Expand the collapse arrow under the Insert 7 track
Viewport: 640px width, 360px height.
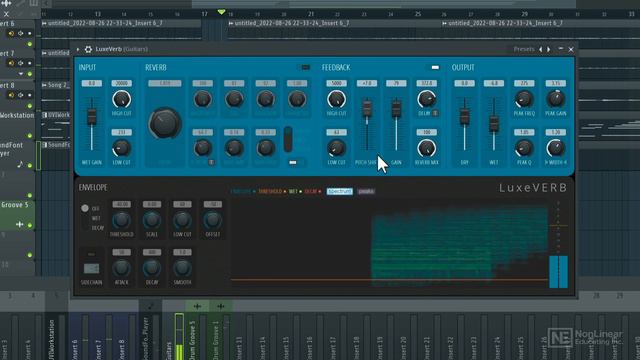click(21, 74)
